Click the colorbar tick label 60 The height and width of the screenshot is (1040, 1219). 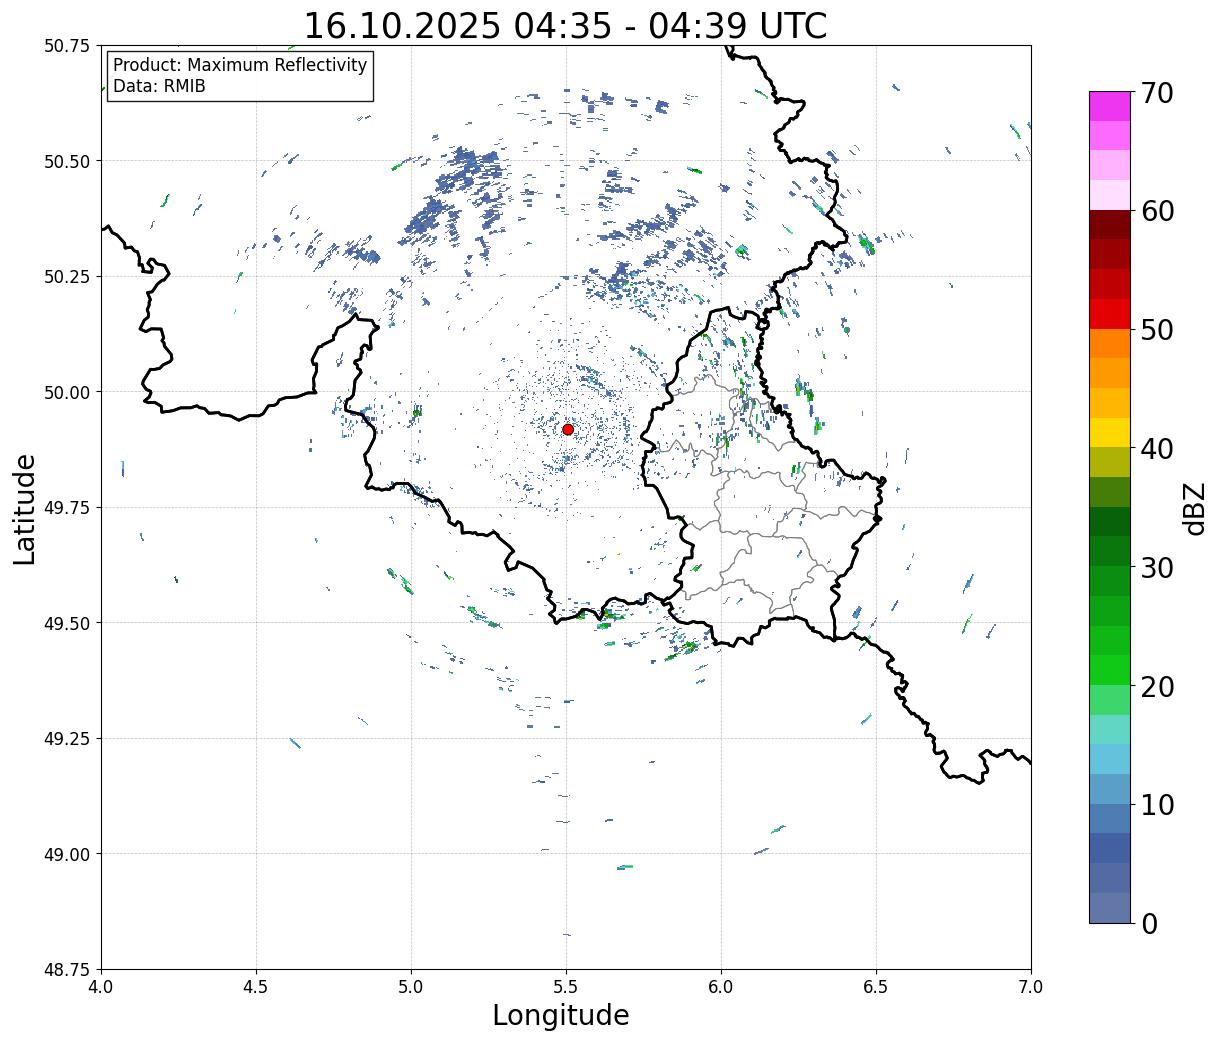click(1157, 211)
